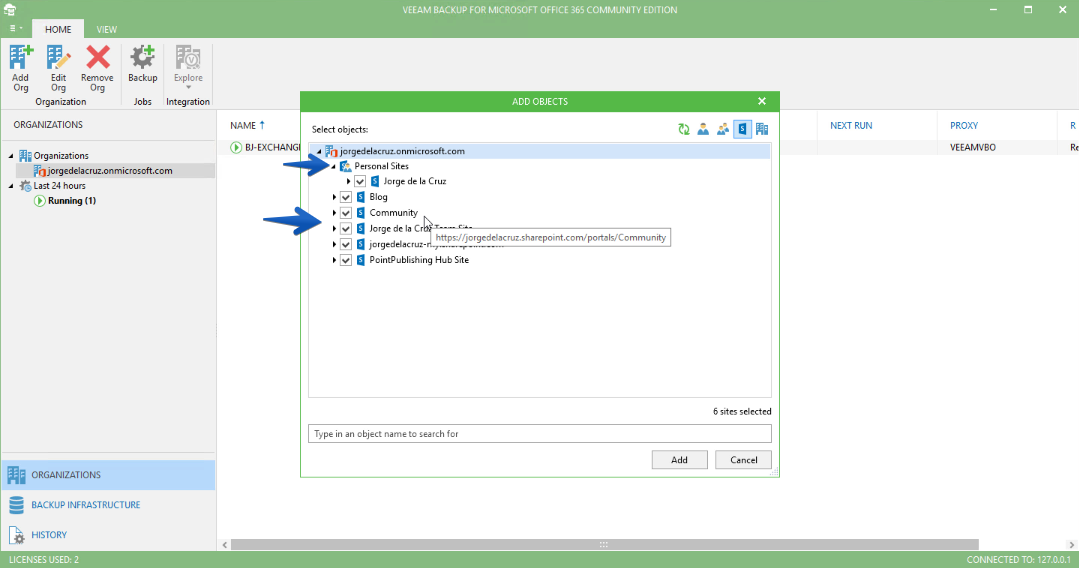Screen dimensions: 1079x568
Task: Filter objects by groups icon
Action: 723,129
